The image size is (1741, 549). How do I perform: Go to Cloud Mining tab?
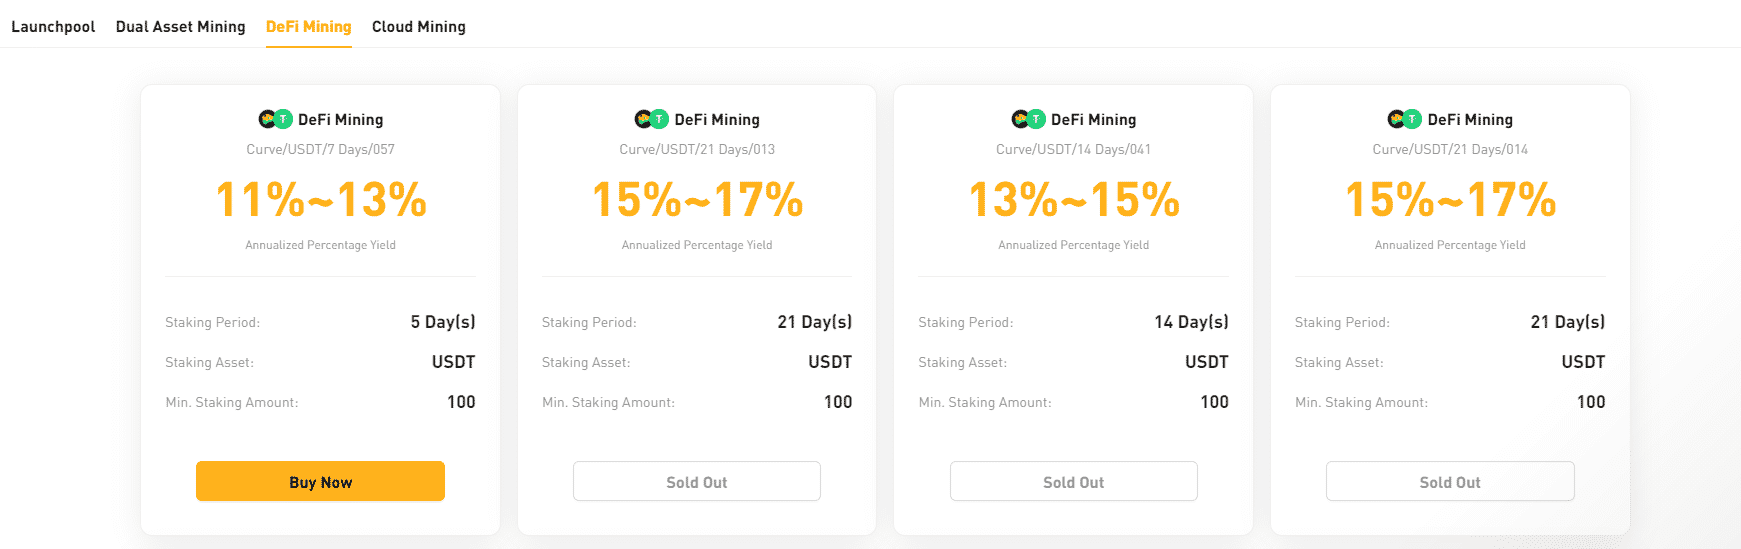click(419, 27)
